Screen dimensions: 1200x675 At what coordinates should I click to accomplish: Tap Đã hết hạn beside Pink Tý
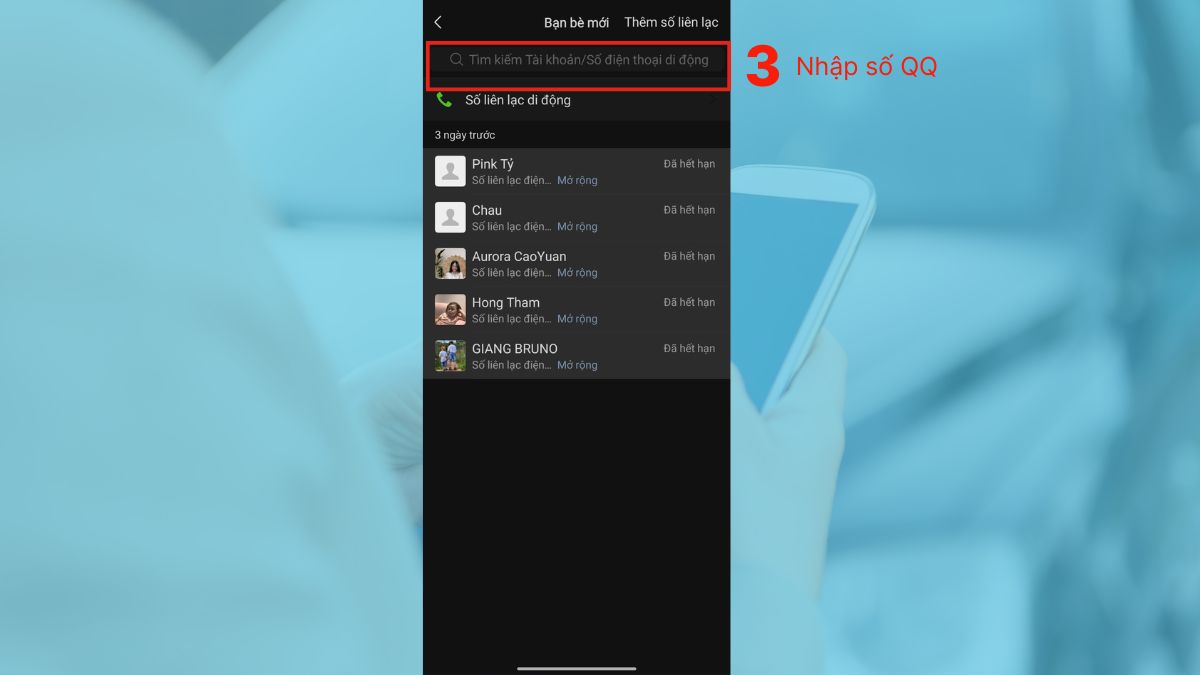(x=689, y=164)
